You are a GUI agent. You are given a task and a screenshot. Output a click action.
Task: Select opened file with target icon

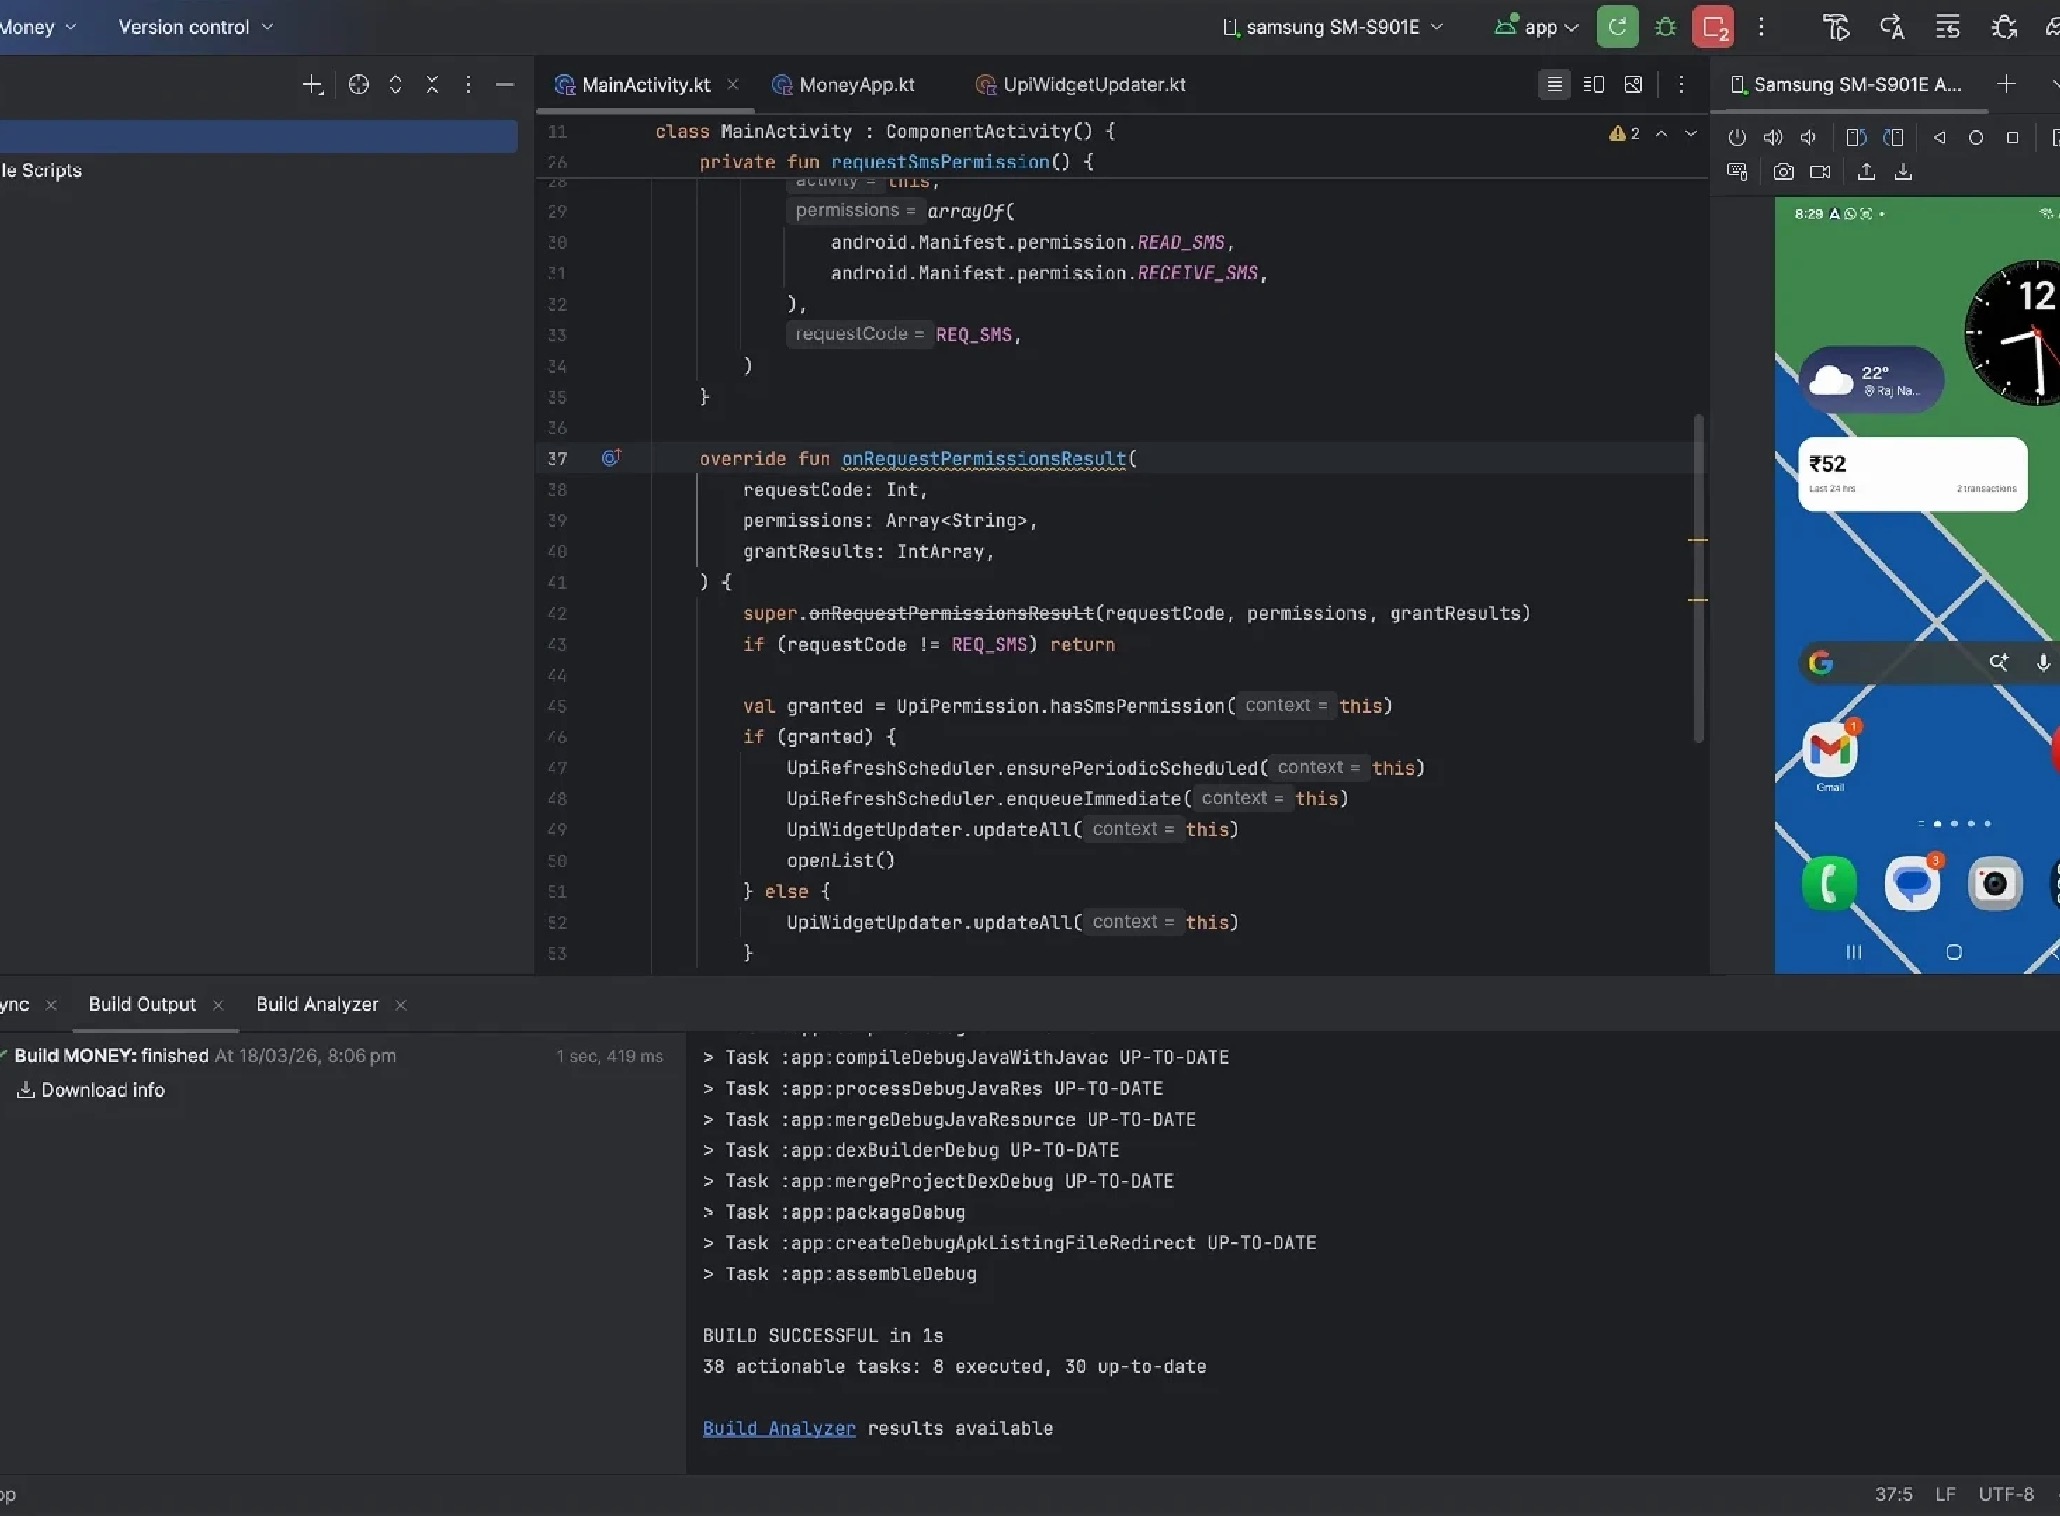pos(359,85)
